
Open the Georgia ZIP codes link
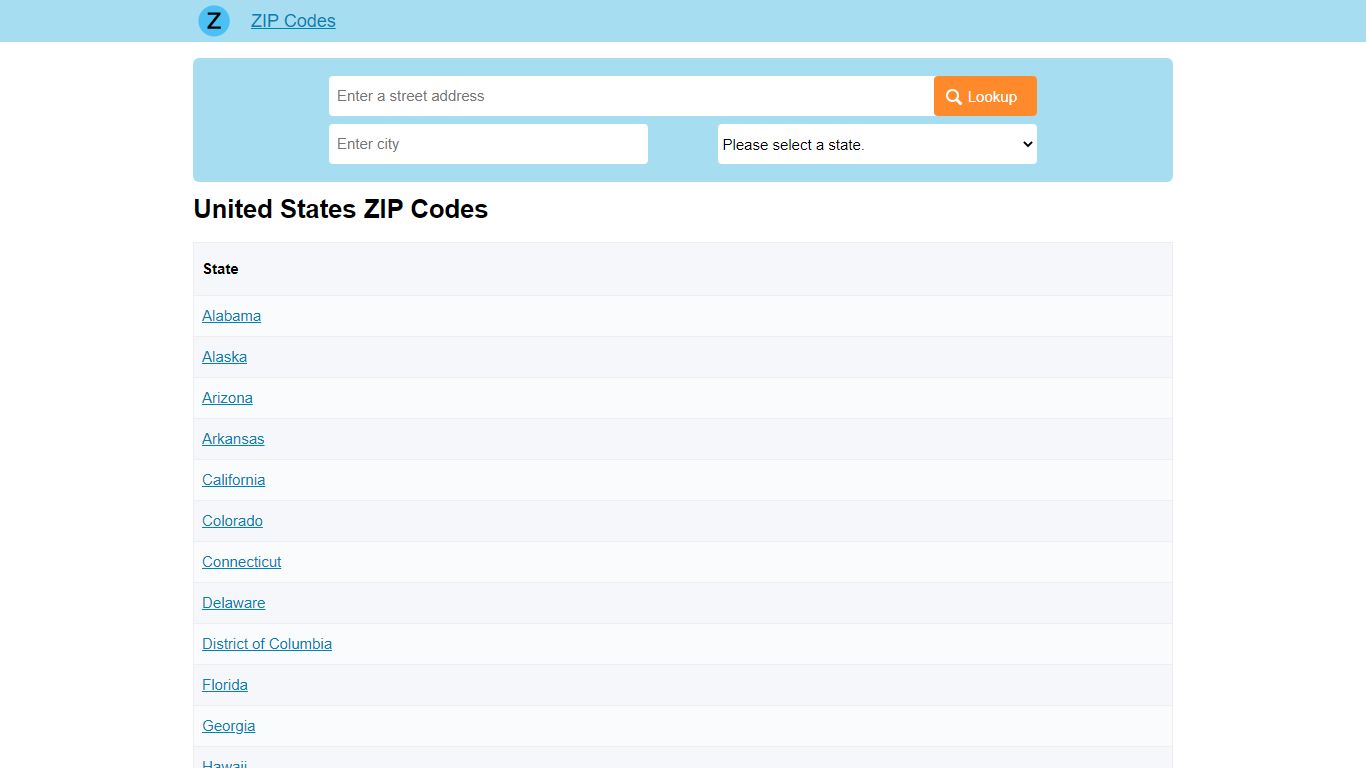(x=228, y=726)
